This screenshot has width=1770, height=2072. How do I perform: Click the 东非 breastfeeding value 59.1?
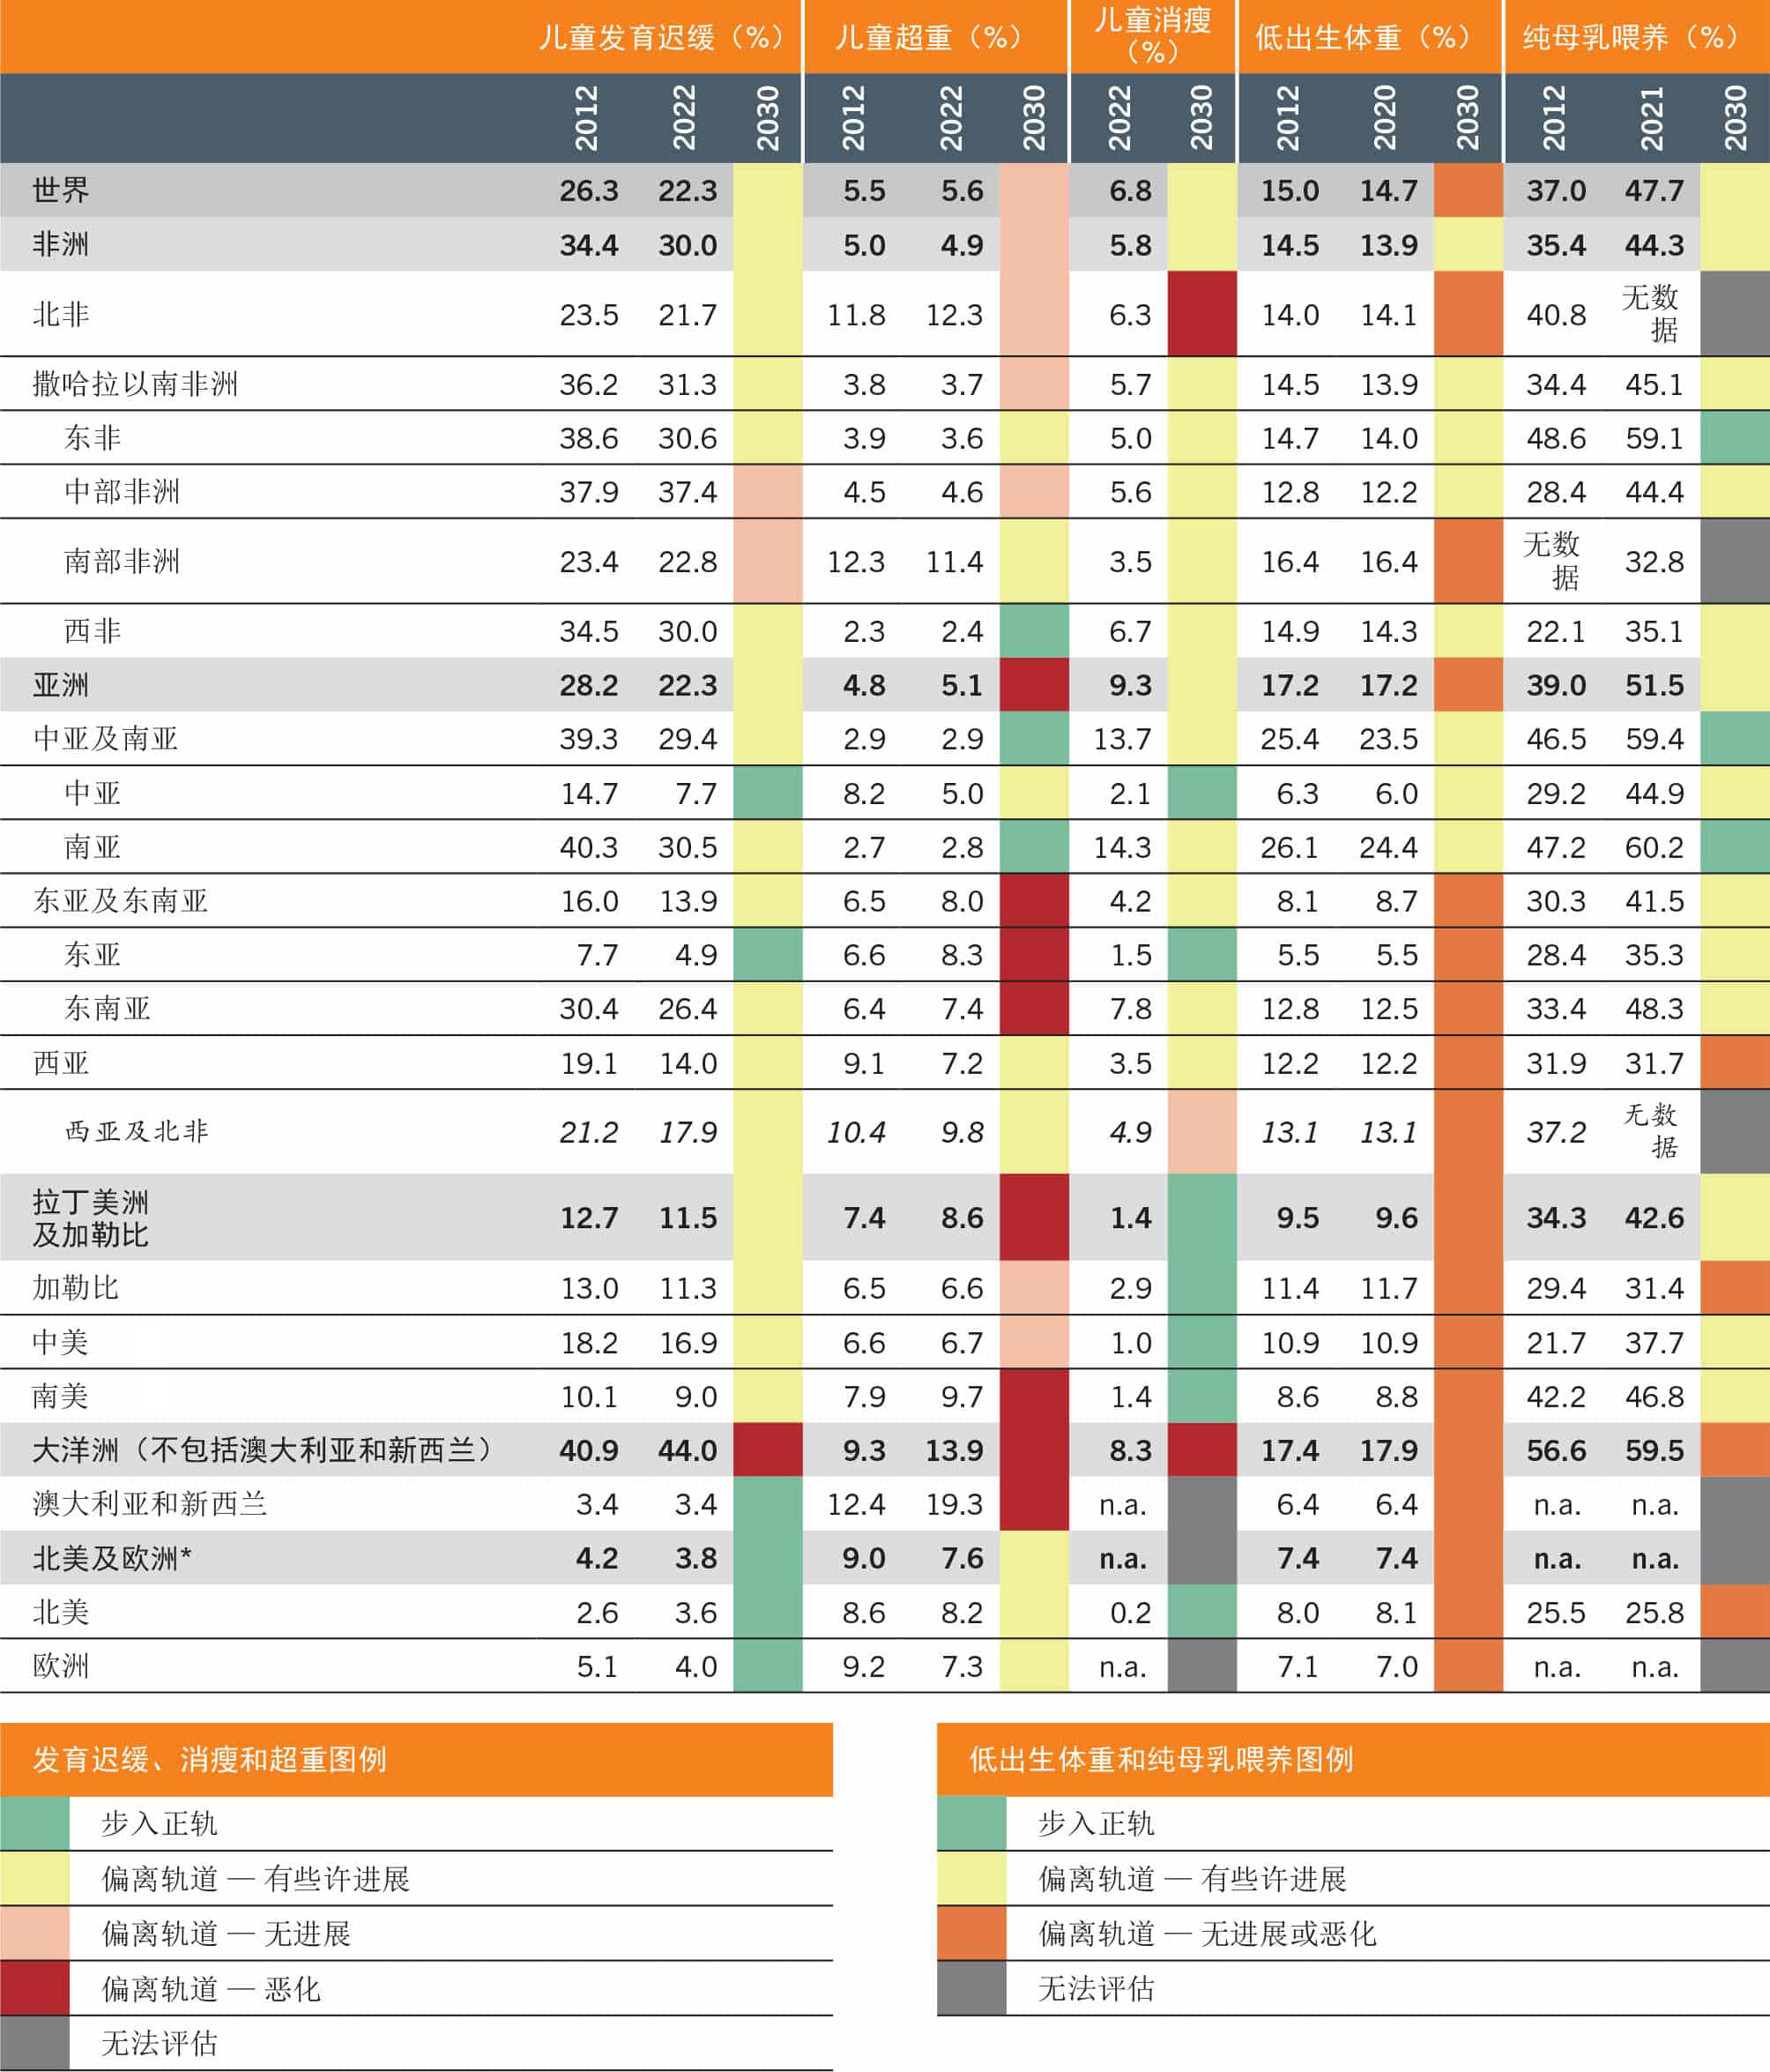coord(1654,437)
